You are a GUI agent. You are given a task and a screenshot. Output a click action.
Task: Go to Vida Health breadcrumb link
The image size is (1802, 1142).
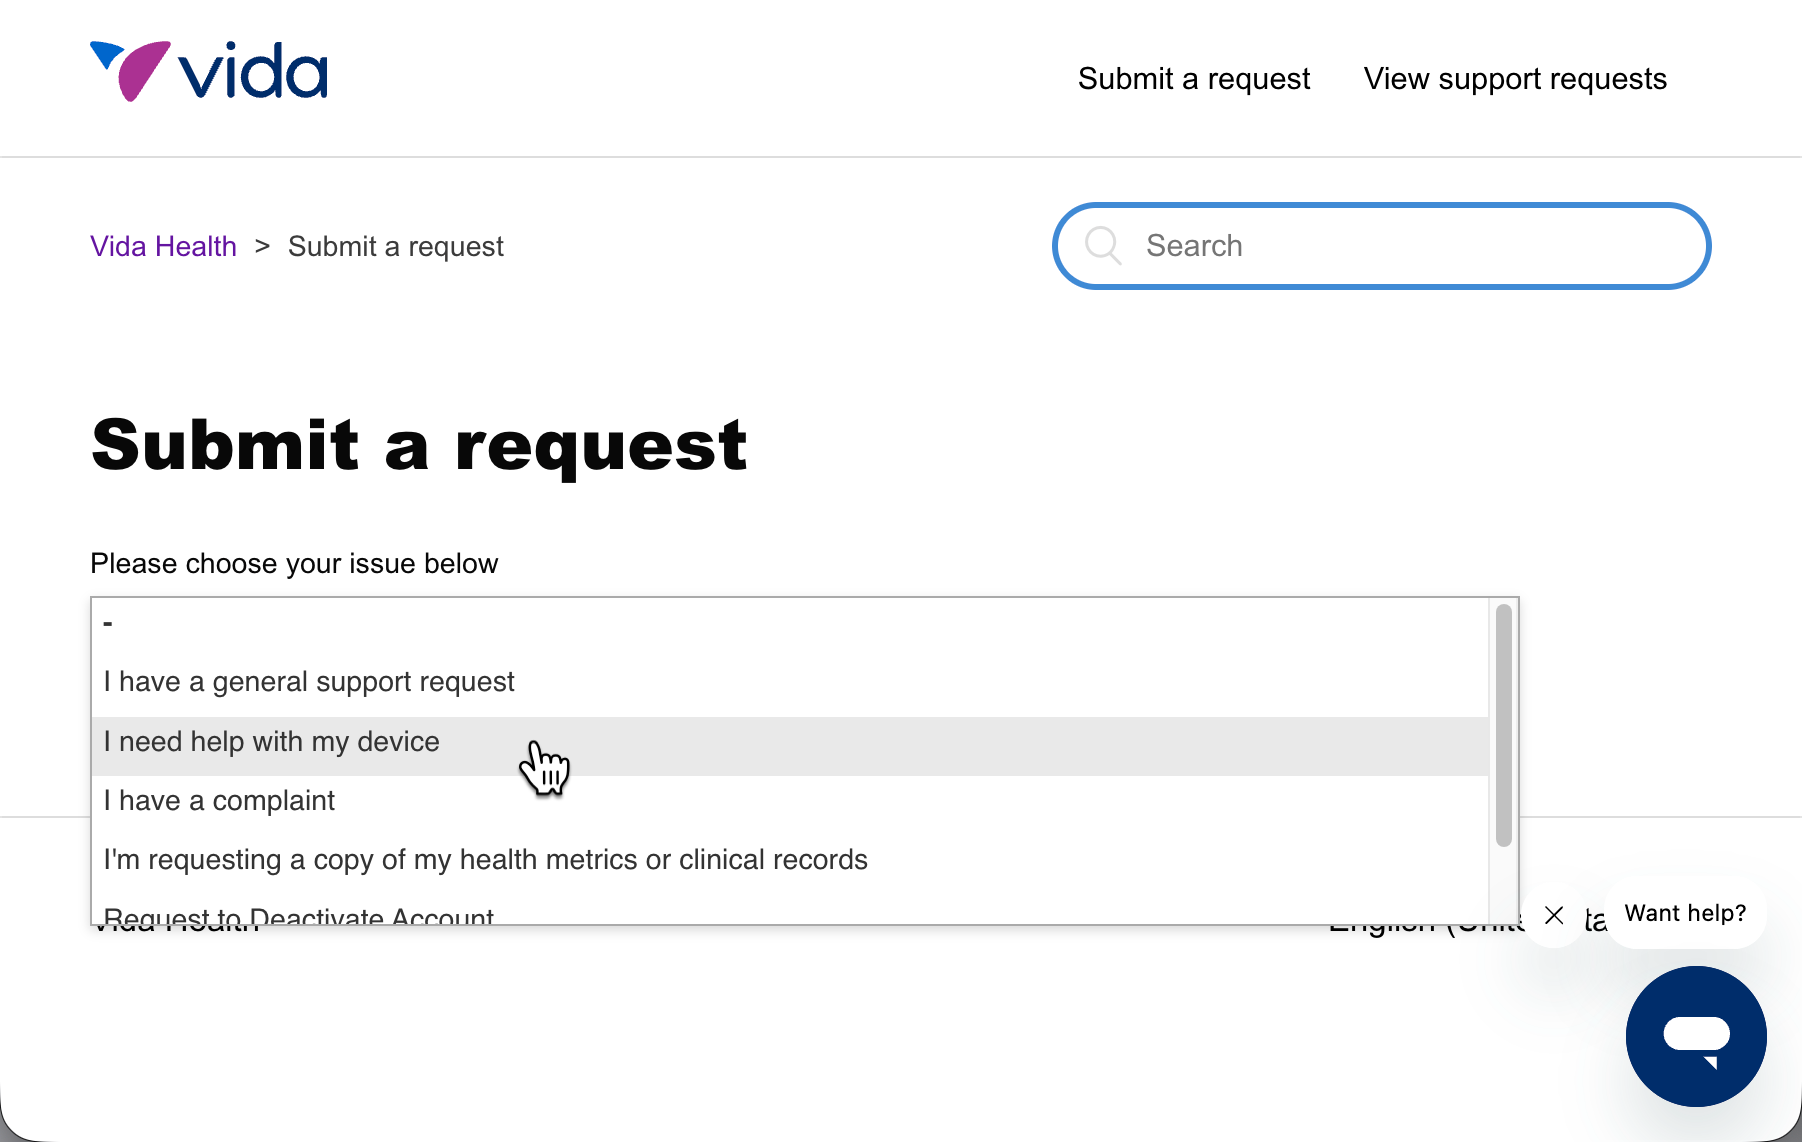click(x=163, y=246)
